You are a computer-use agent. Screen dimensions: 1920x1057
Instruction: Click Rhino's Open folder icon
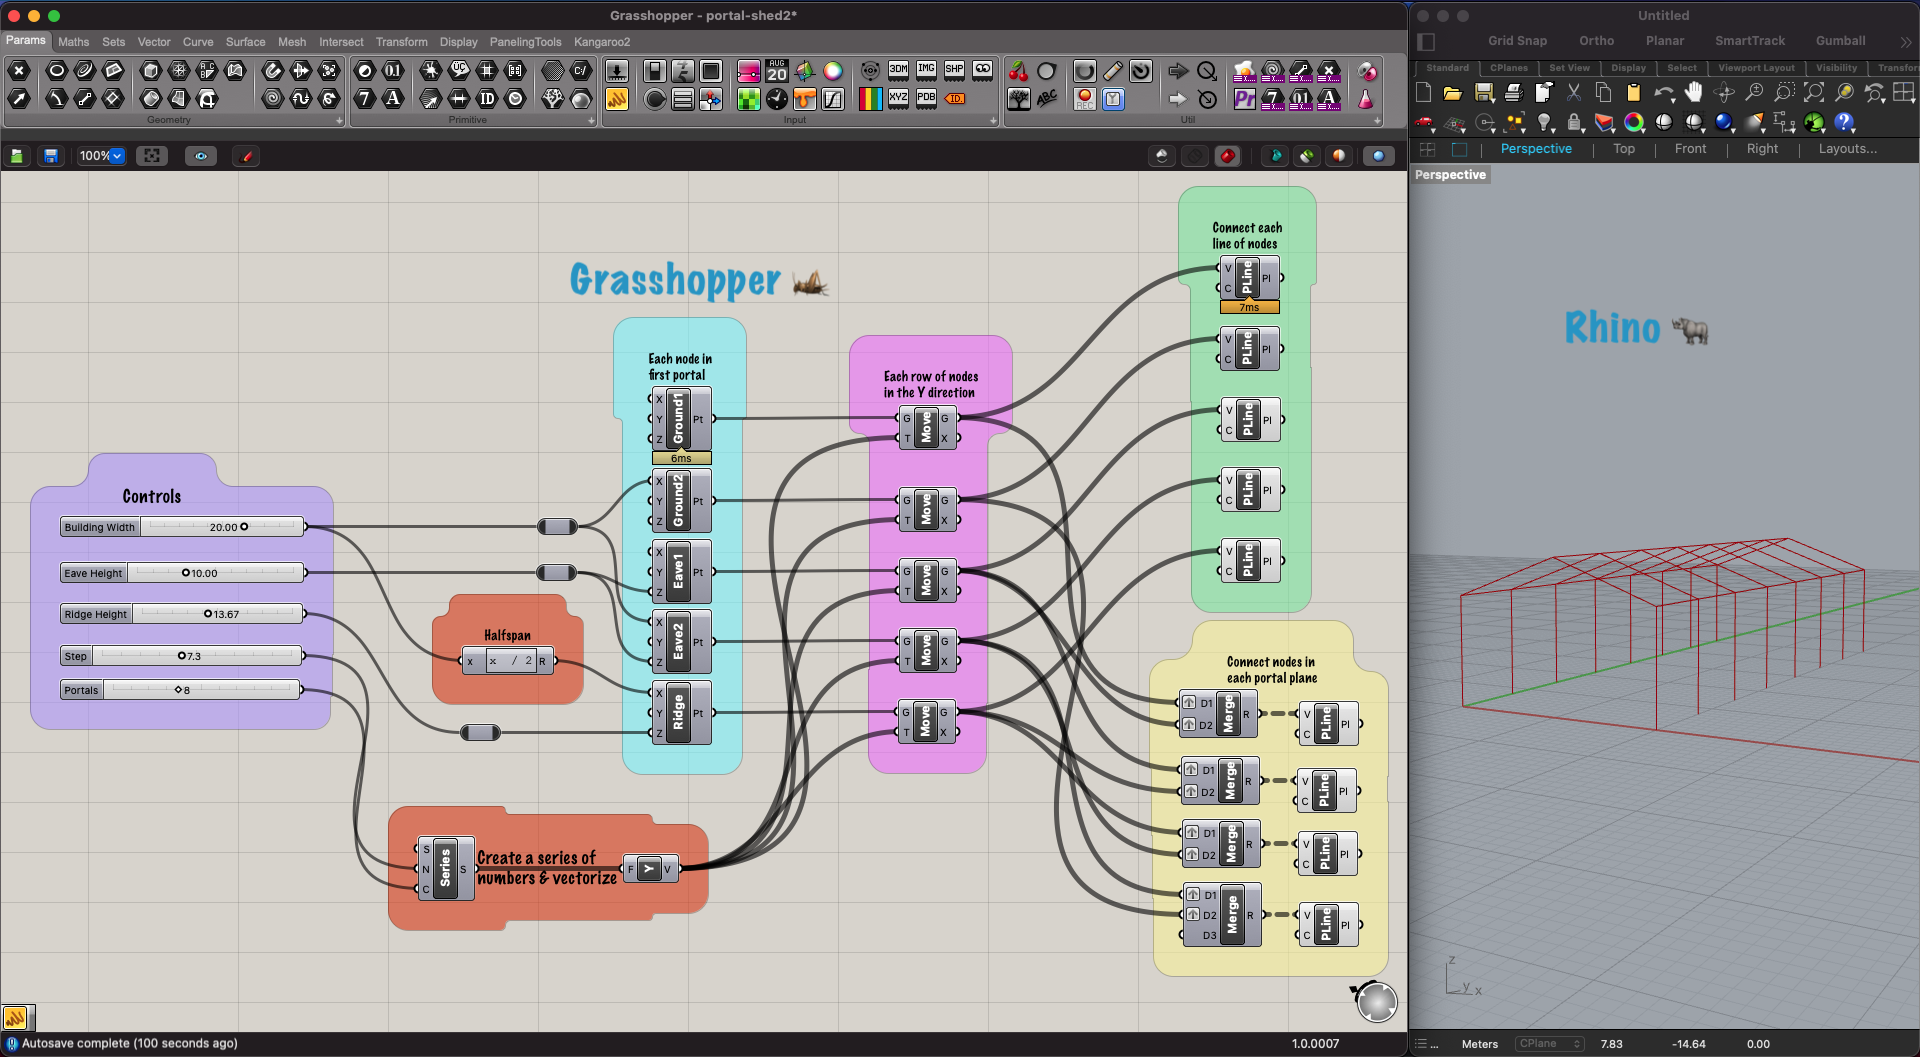(x=1453, y=93)
